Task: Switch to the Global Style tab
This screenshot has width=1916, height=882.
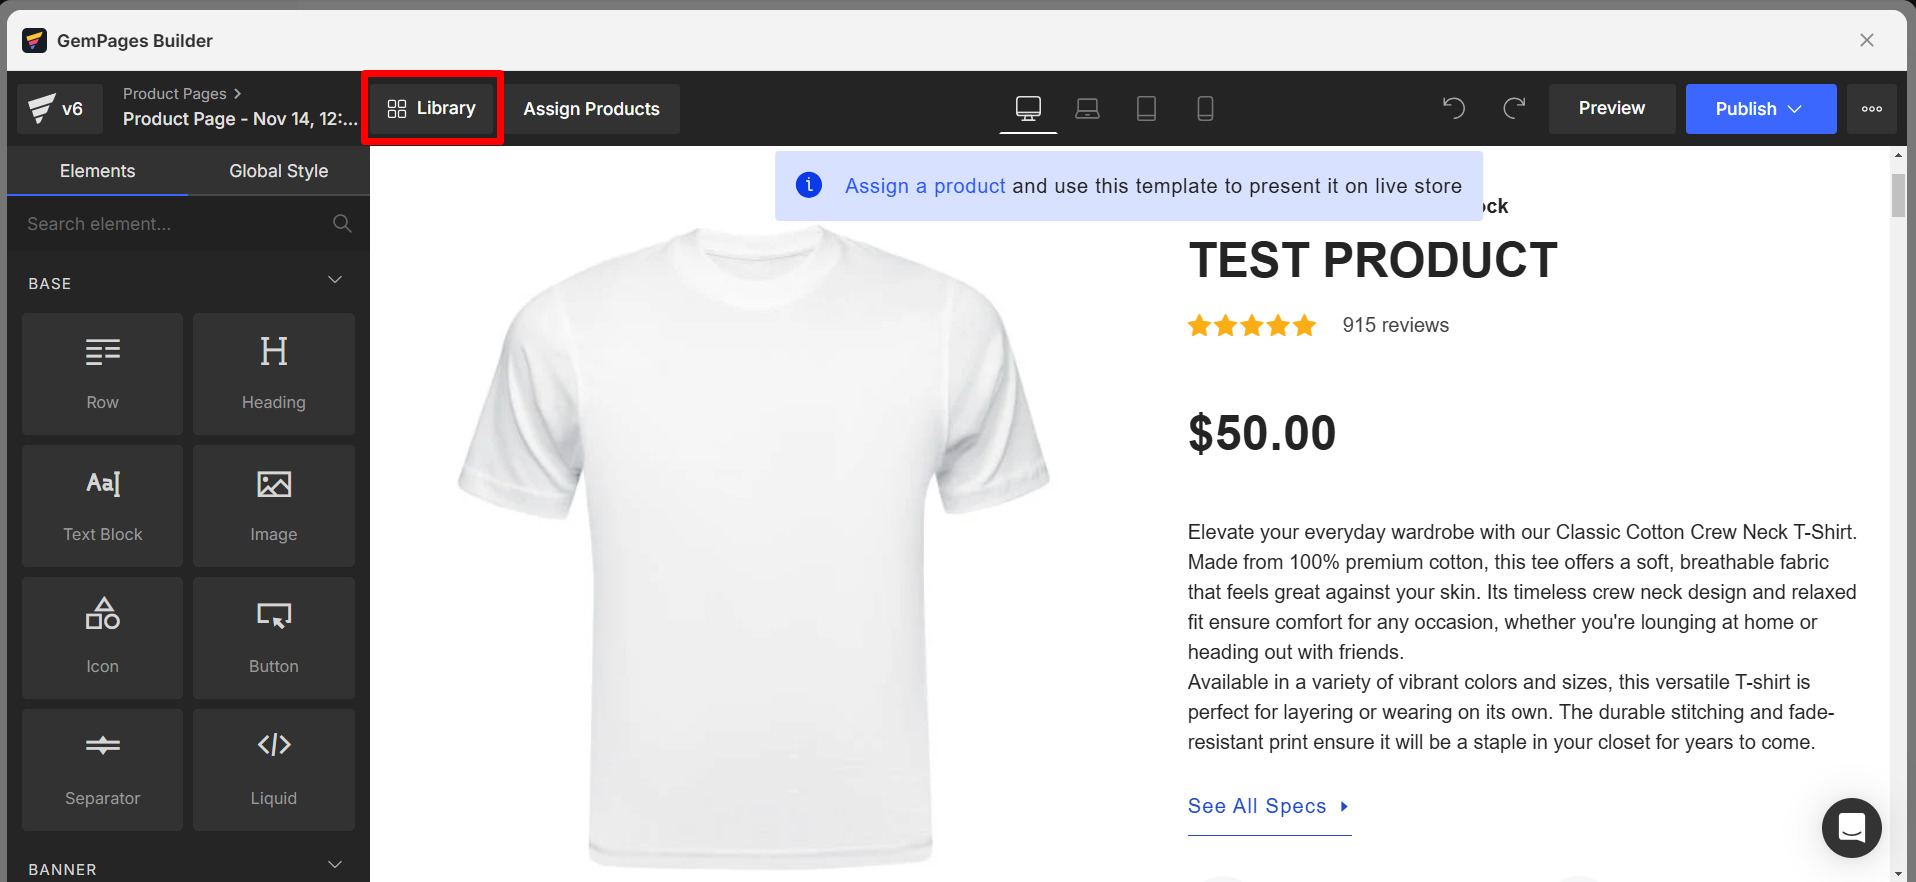Action: pos(278,171)
